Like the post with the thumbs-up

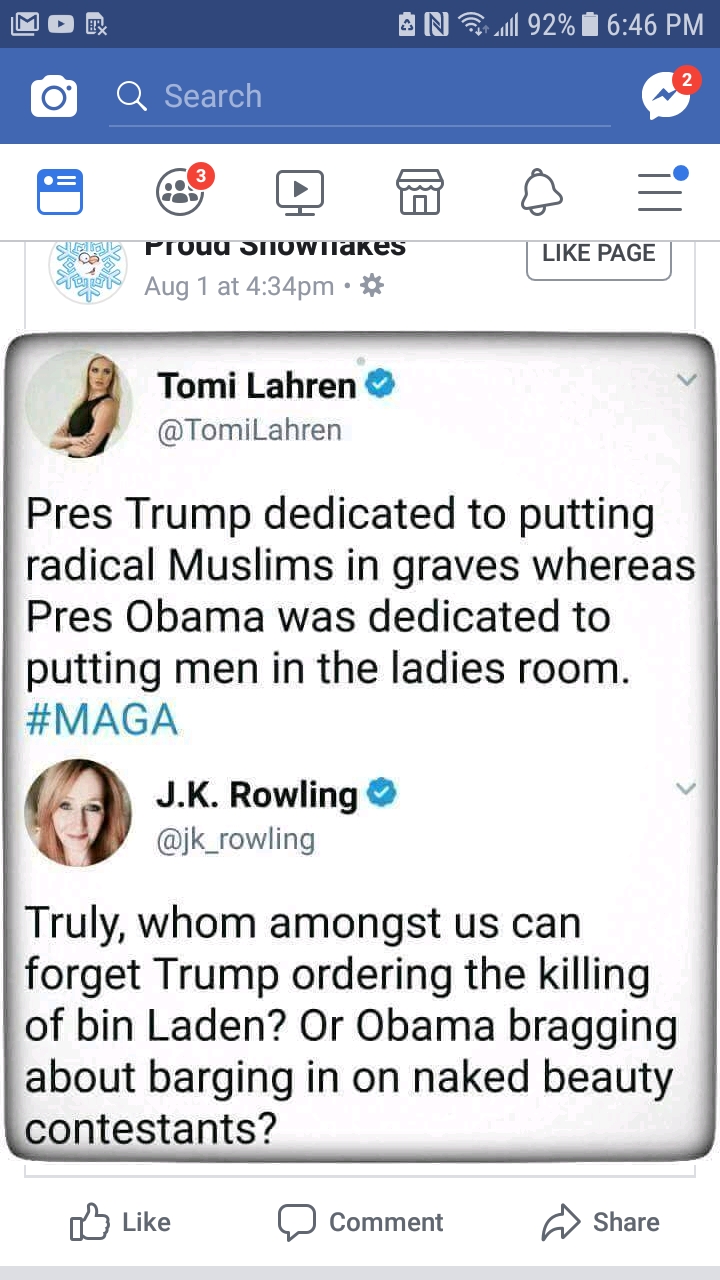click(120, 1223)
